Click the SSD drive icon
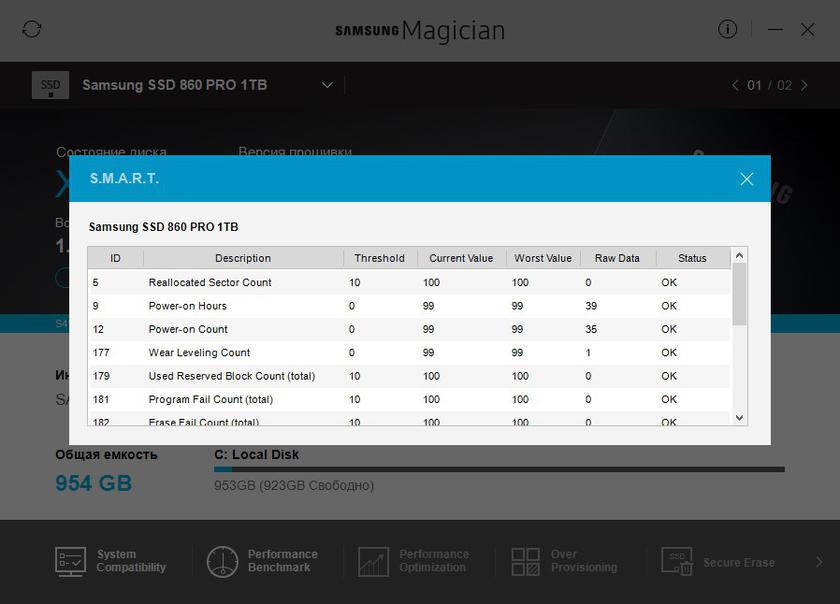840x604 pixels. tap(50, 86)
